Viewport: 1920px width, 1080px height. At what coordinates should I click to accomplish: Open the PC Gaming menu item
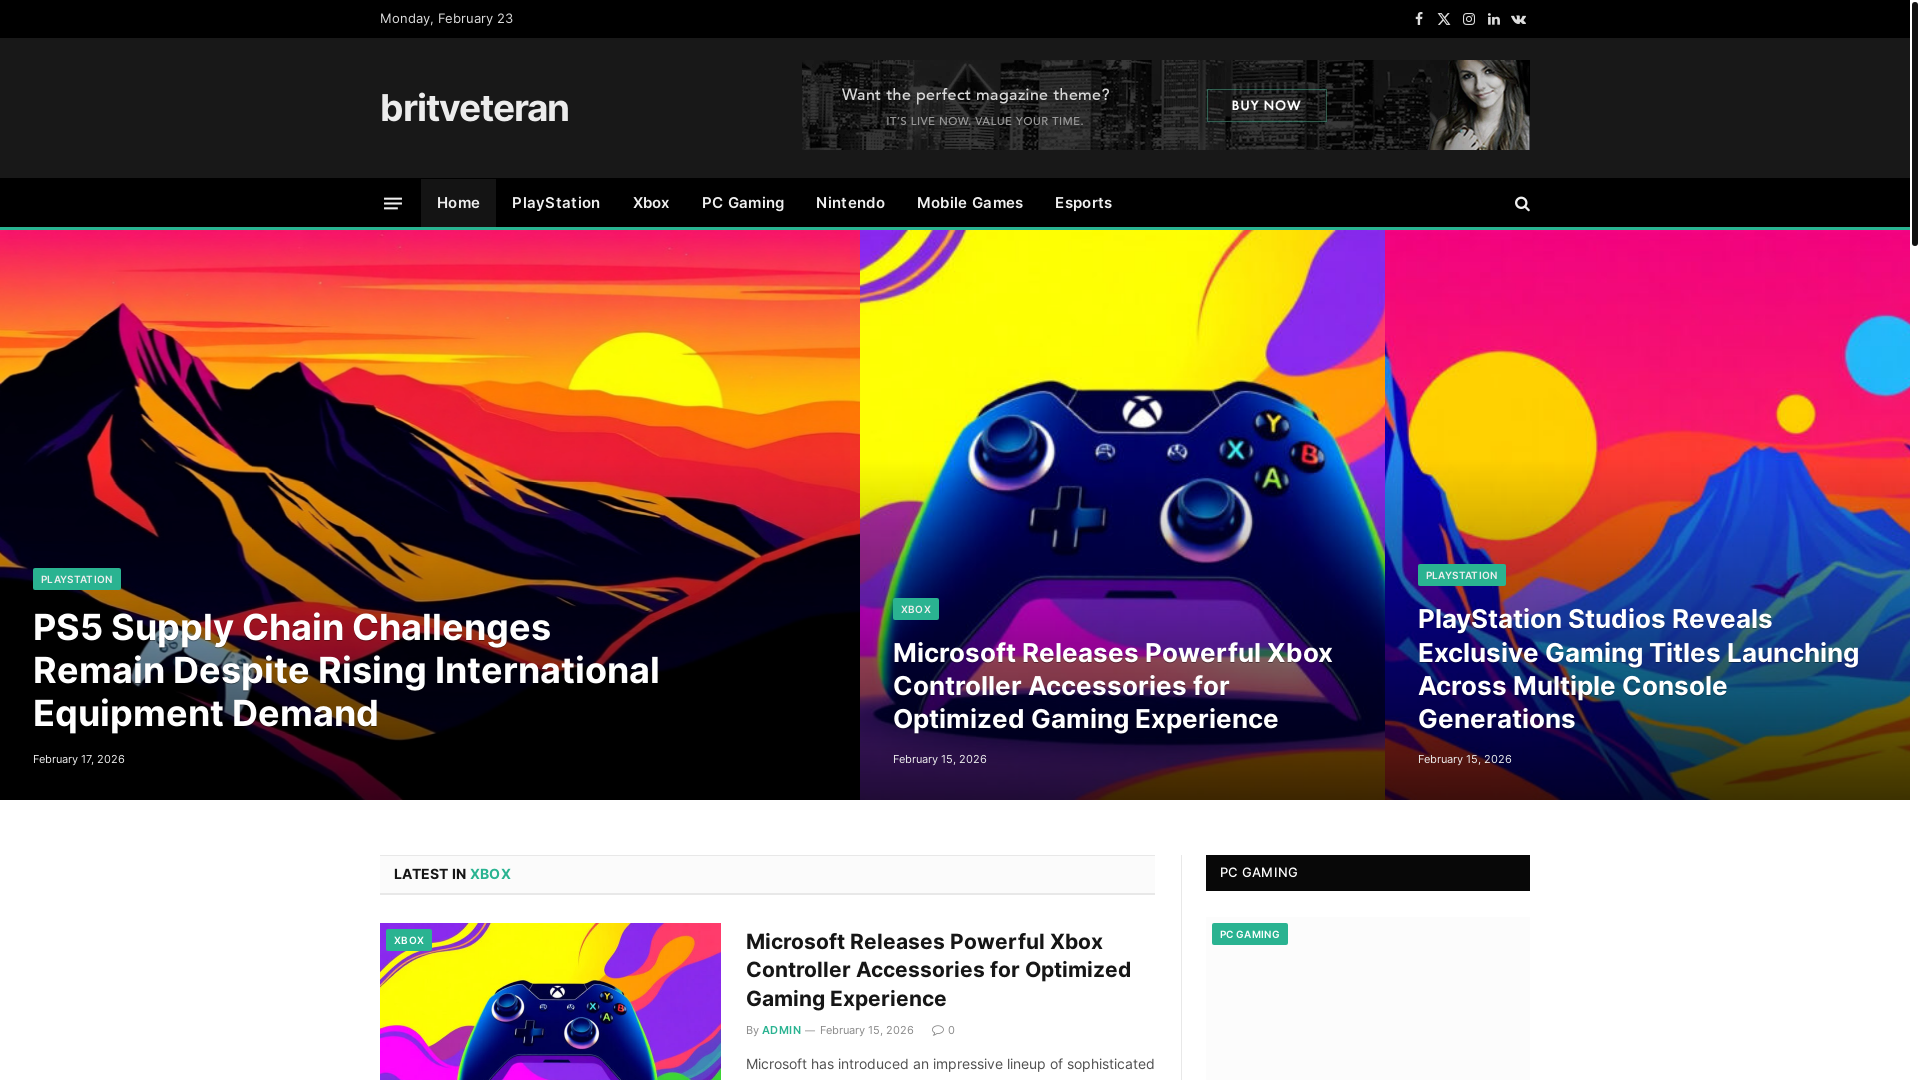pos(743,203)
